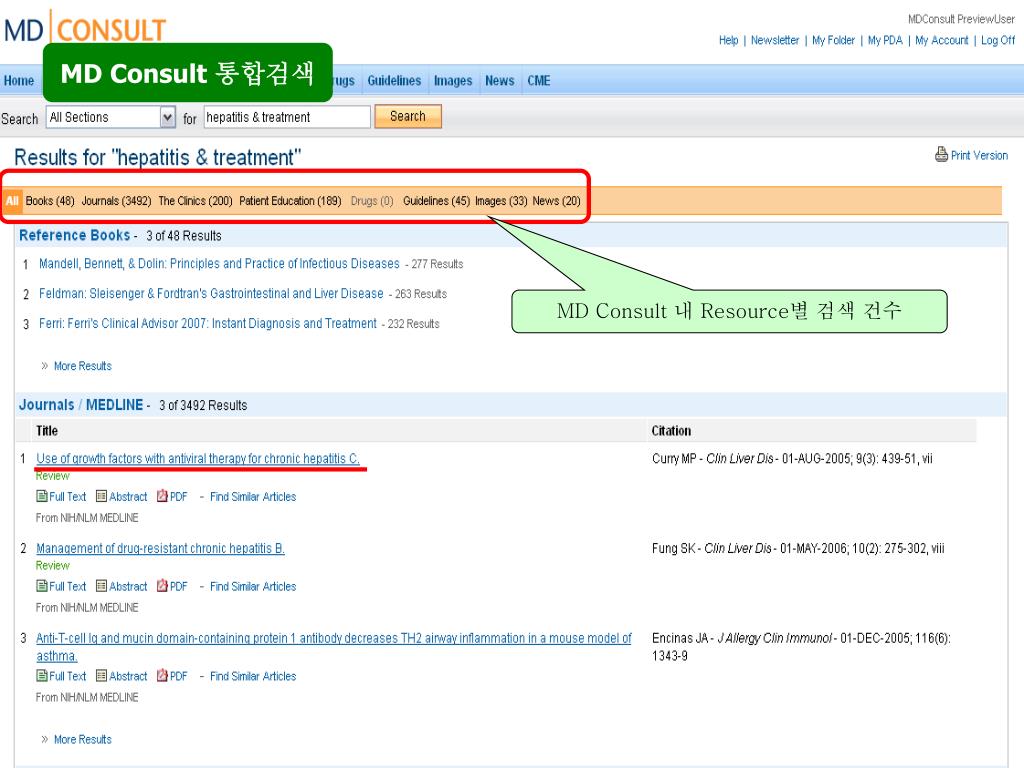Open PDF icon for Anti-T-cell Ig article
Screen dimensions: 1024x768
pyautogui.click(x=162, y=675)
